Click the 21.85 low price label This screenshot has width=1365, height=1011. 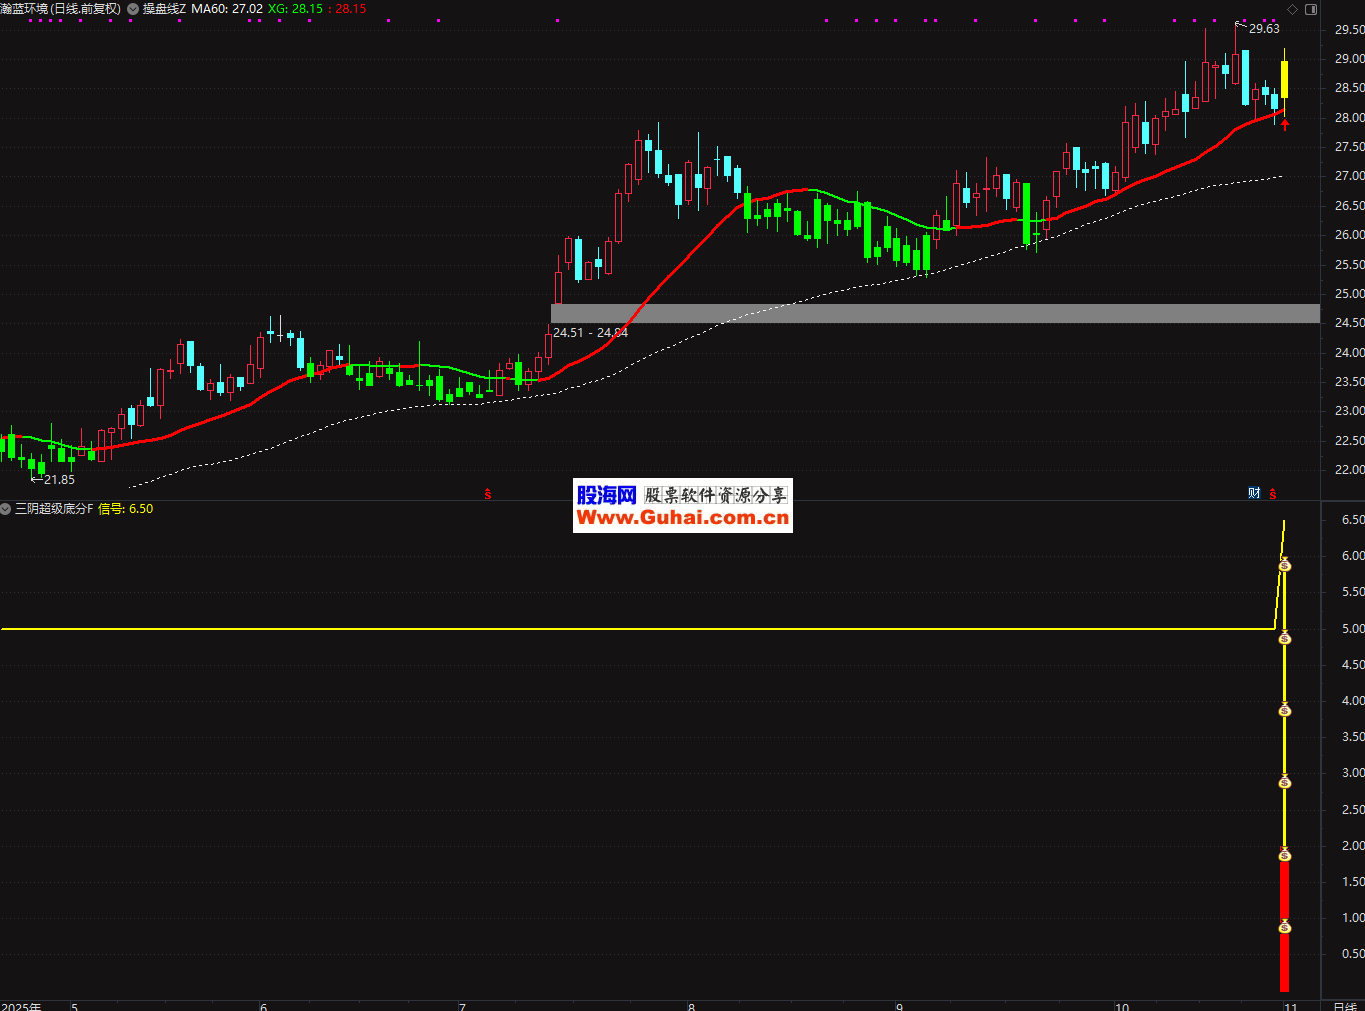point(59,480)
